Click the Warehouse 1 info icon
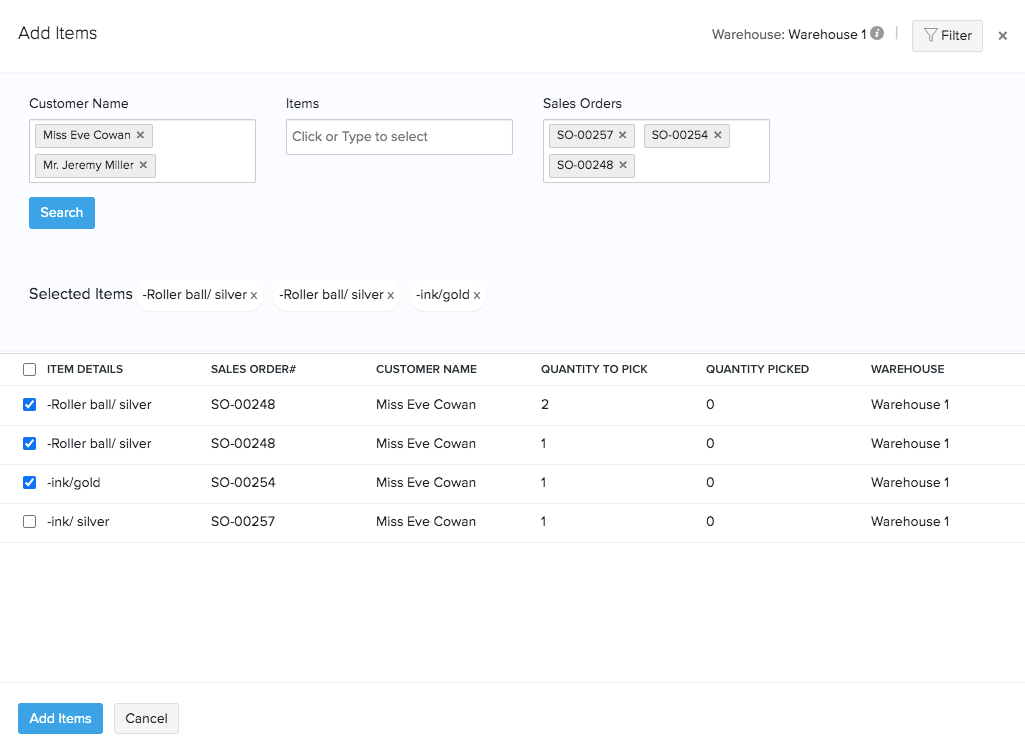 click(877, 34)
